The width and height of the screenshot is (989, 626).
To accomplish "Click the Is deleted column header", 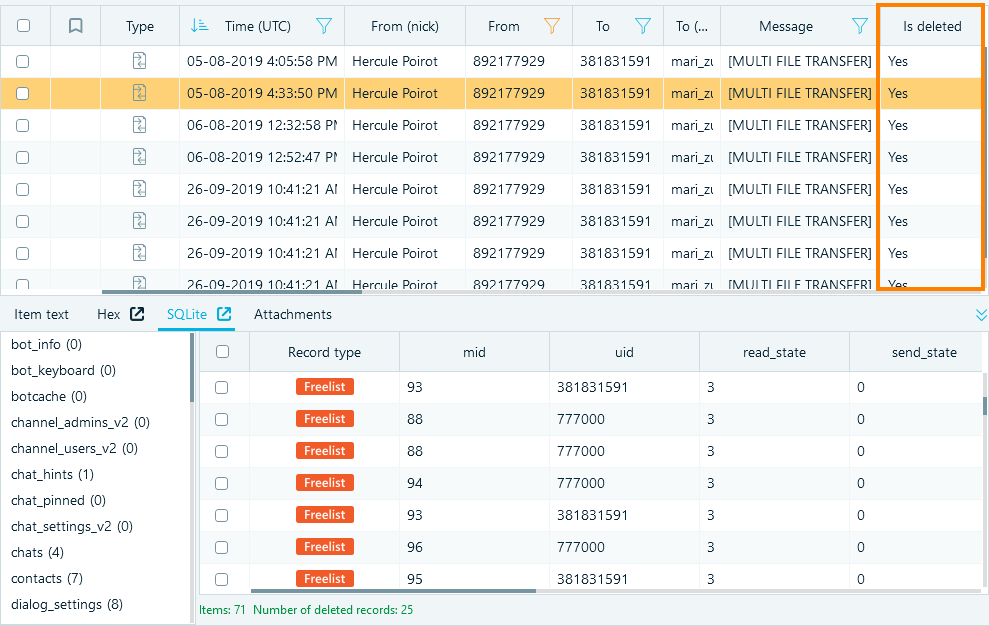I will tap(932, 26).
